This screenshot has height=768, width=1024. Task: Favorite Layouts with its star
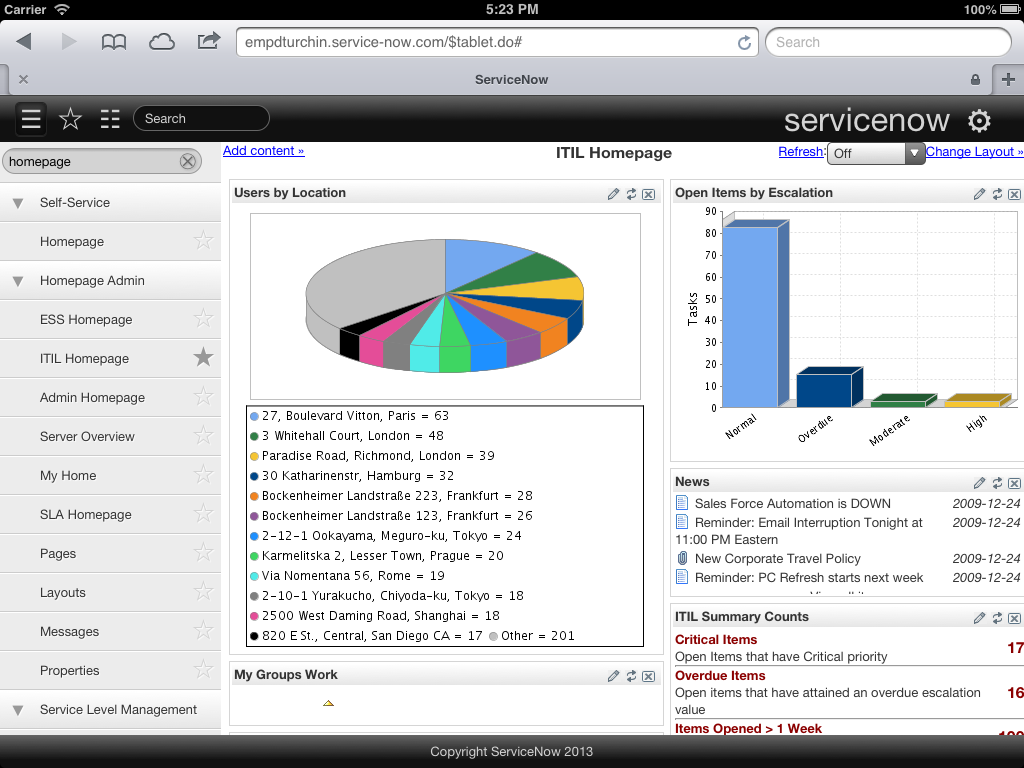pos(203,592)
